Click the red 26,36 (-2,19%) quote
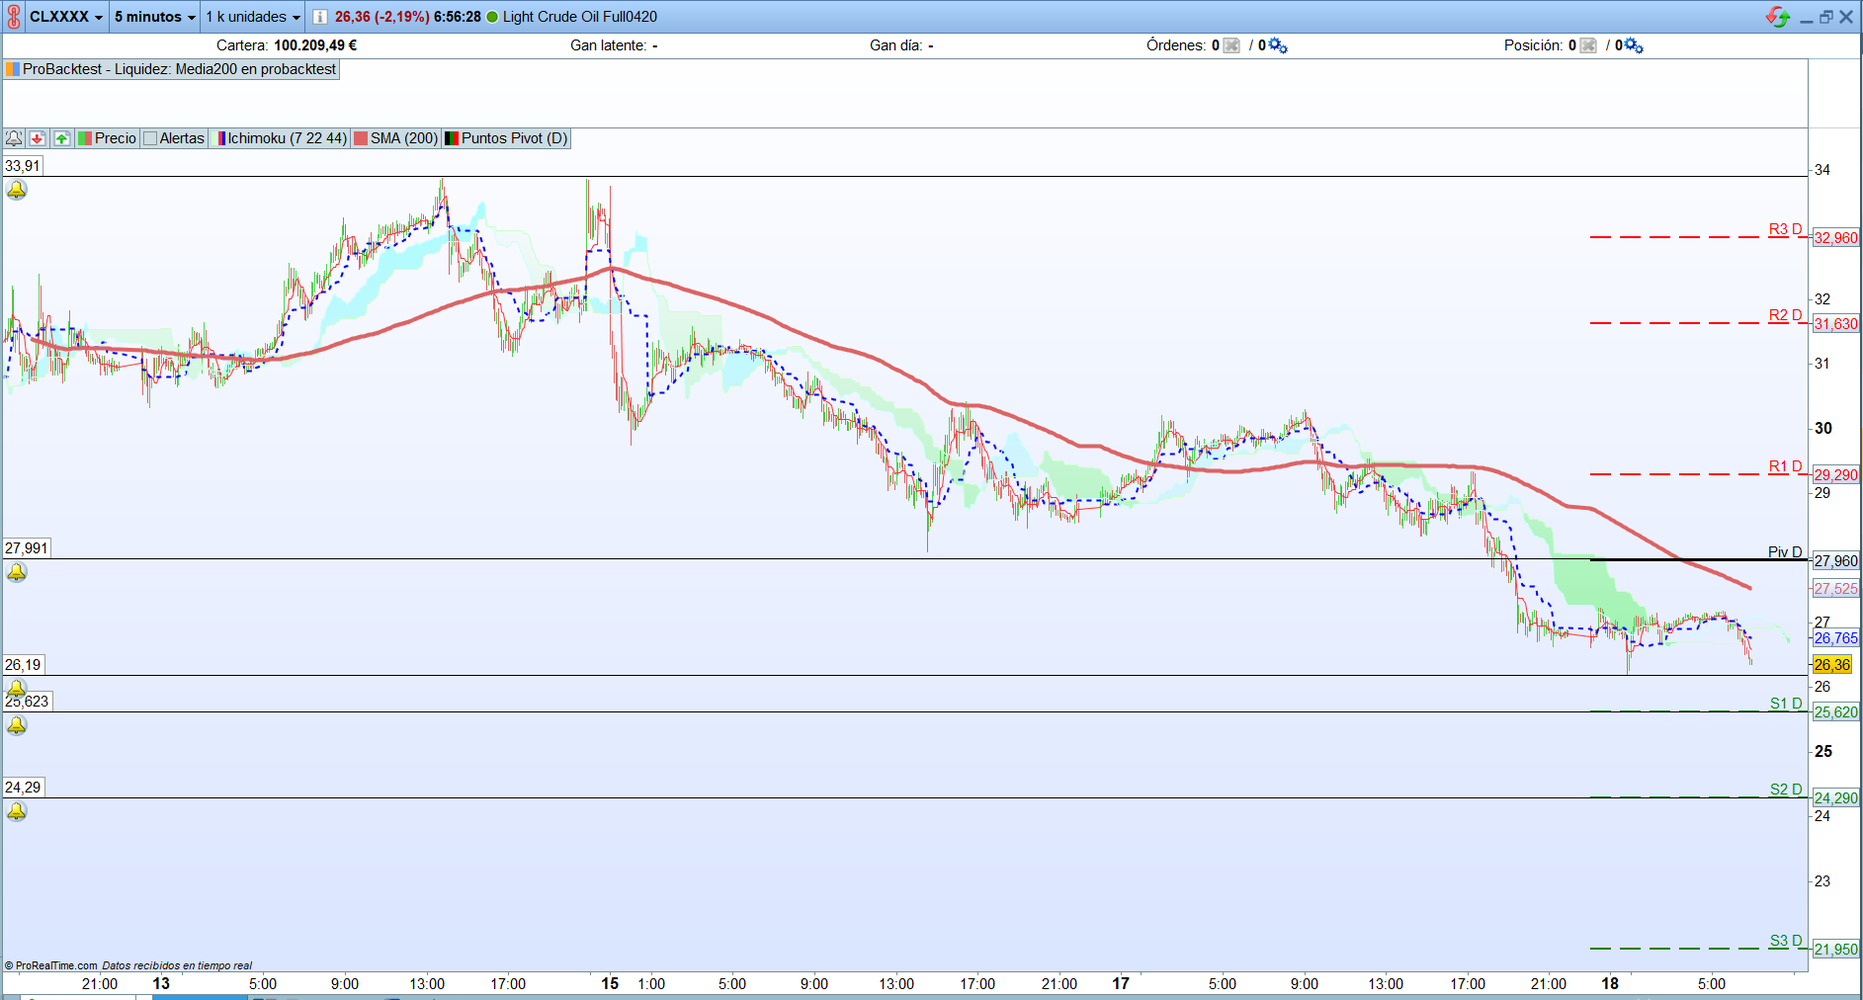 point(382,17)
